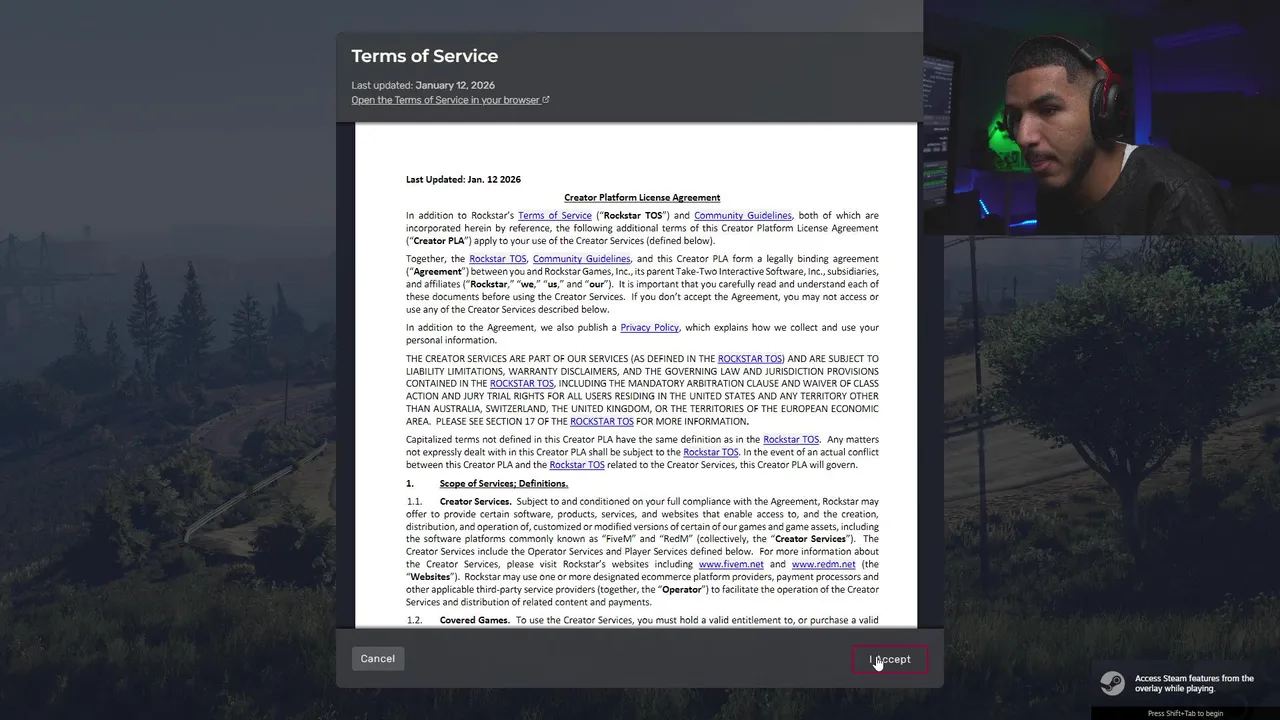Open the www.redm.net link
The image size is (1280, 720).
pyautogui.click(x=823, y=564)
